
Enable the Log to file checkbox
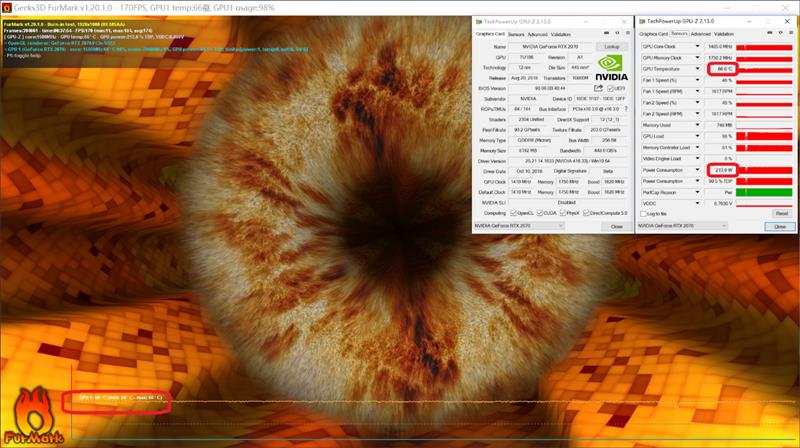[x=644, y=213]
